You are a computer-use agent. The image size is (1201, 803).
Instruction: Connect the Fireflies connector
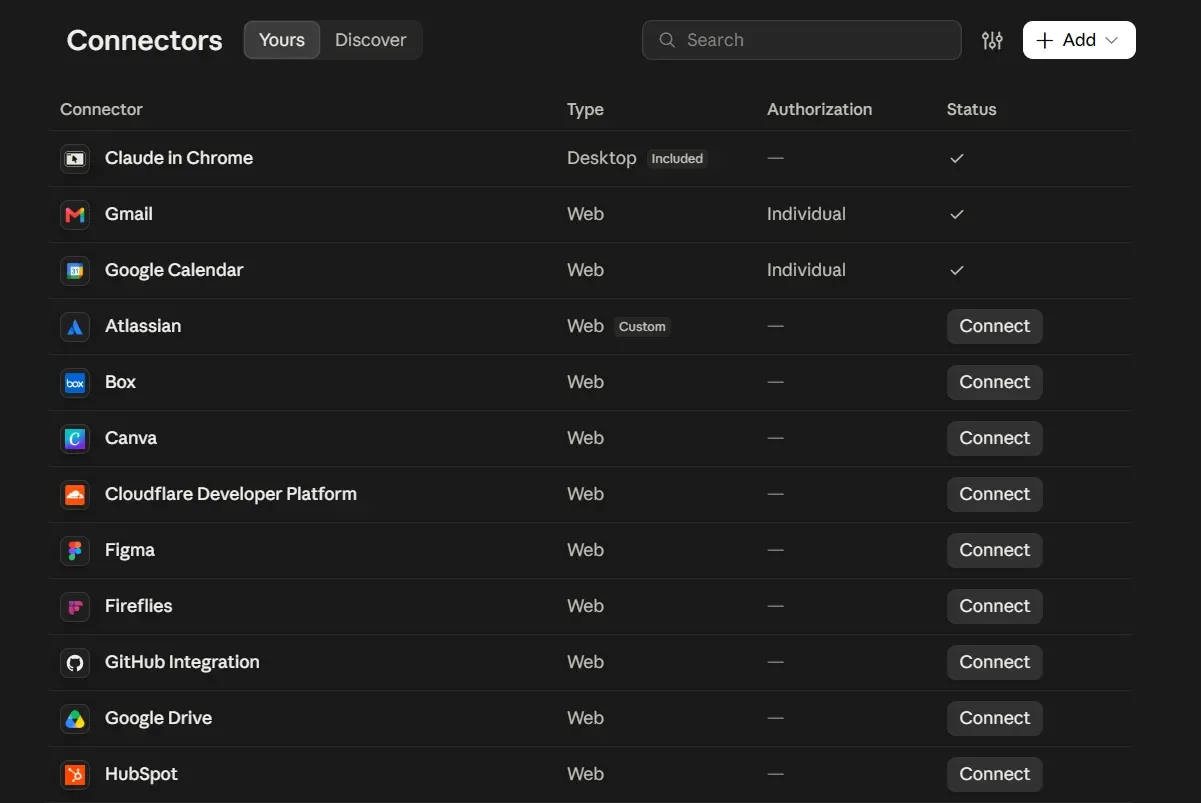tap(995, 606)
